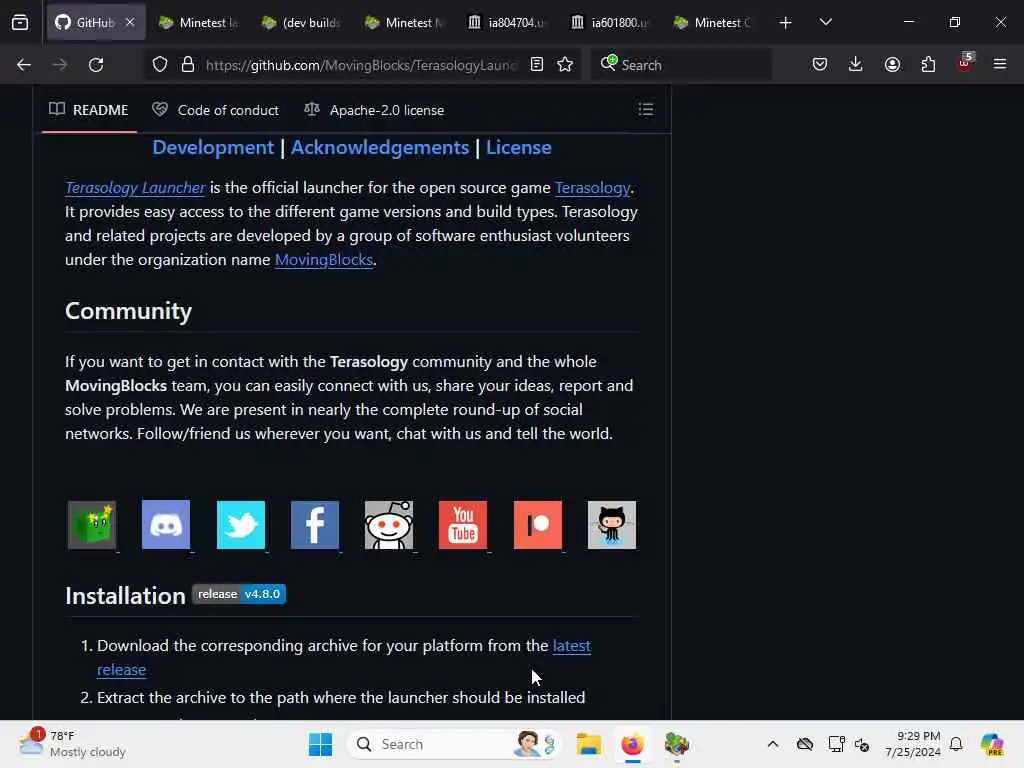Click the Windows taskbar Search box
The height and width of the screenshot is (768, 1024).
tap(455, 744)
